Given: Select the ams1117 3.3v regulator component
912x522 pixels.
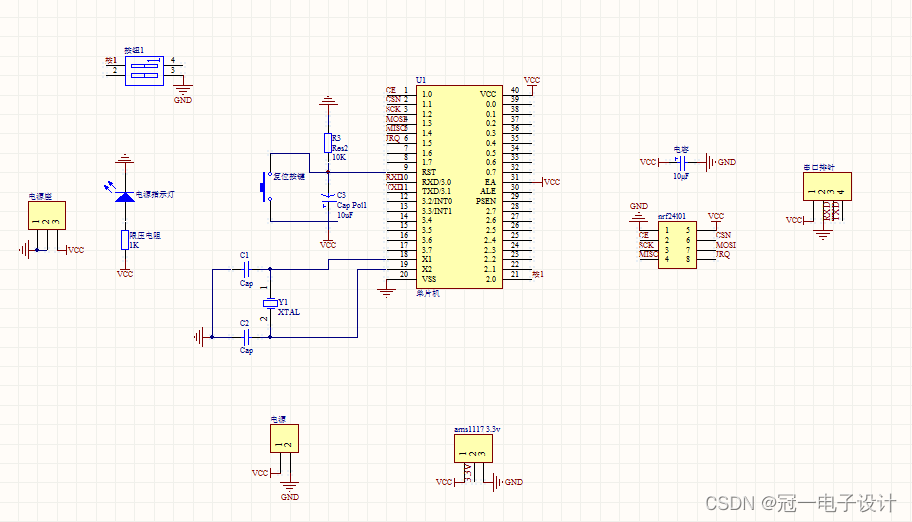Looking at the screenshot, I should coord(473,448).
